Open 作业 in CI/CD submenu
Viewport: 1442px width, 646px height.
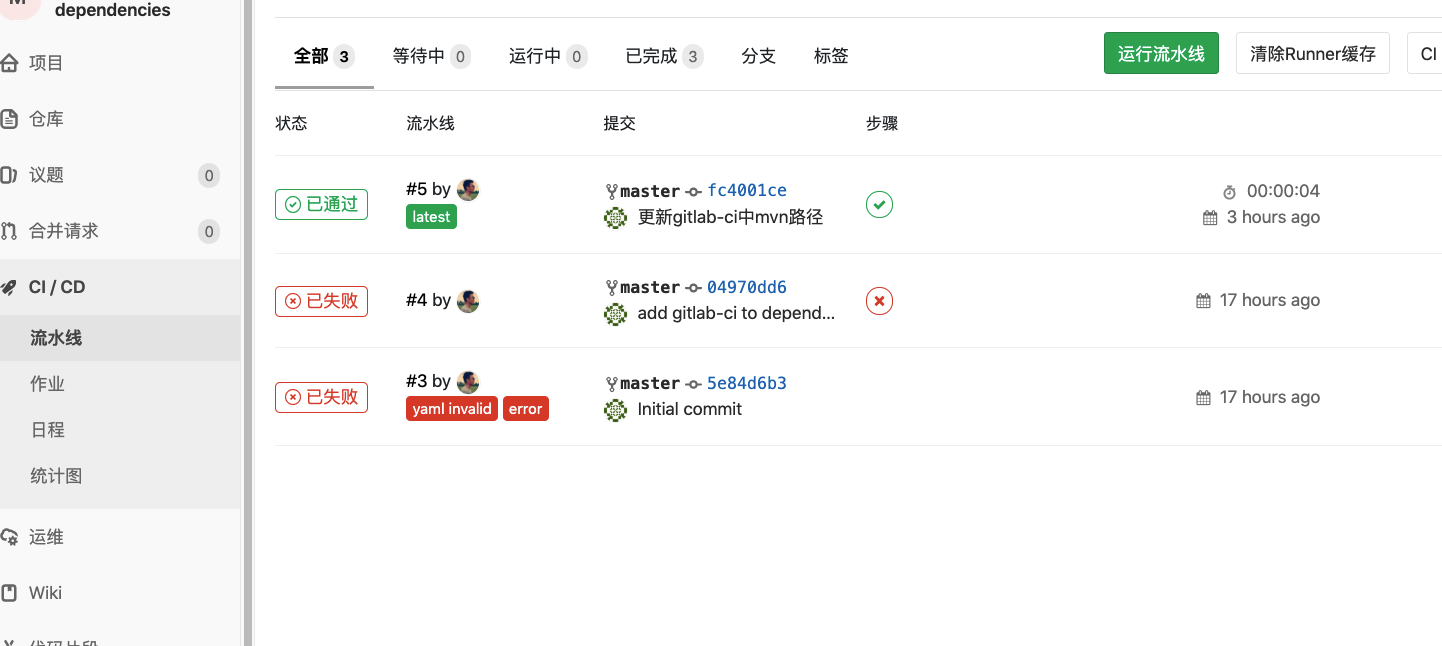47,384
